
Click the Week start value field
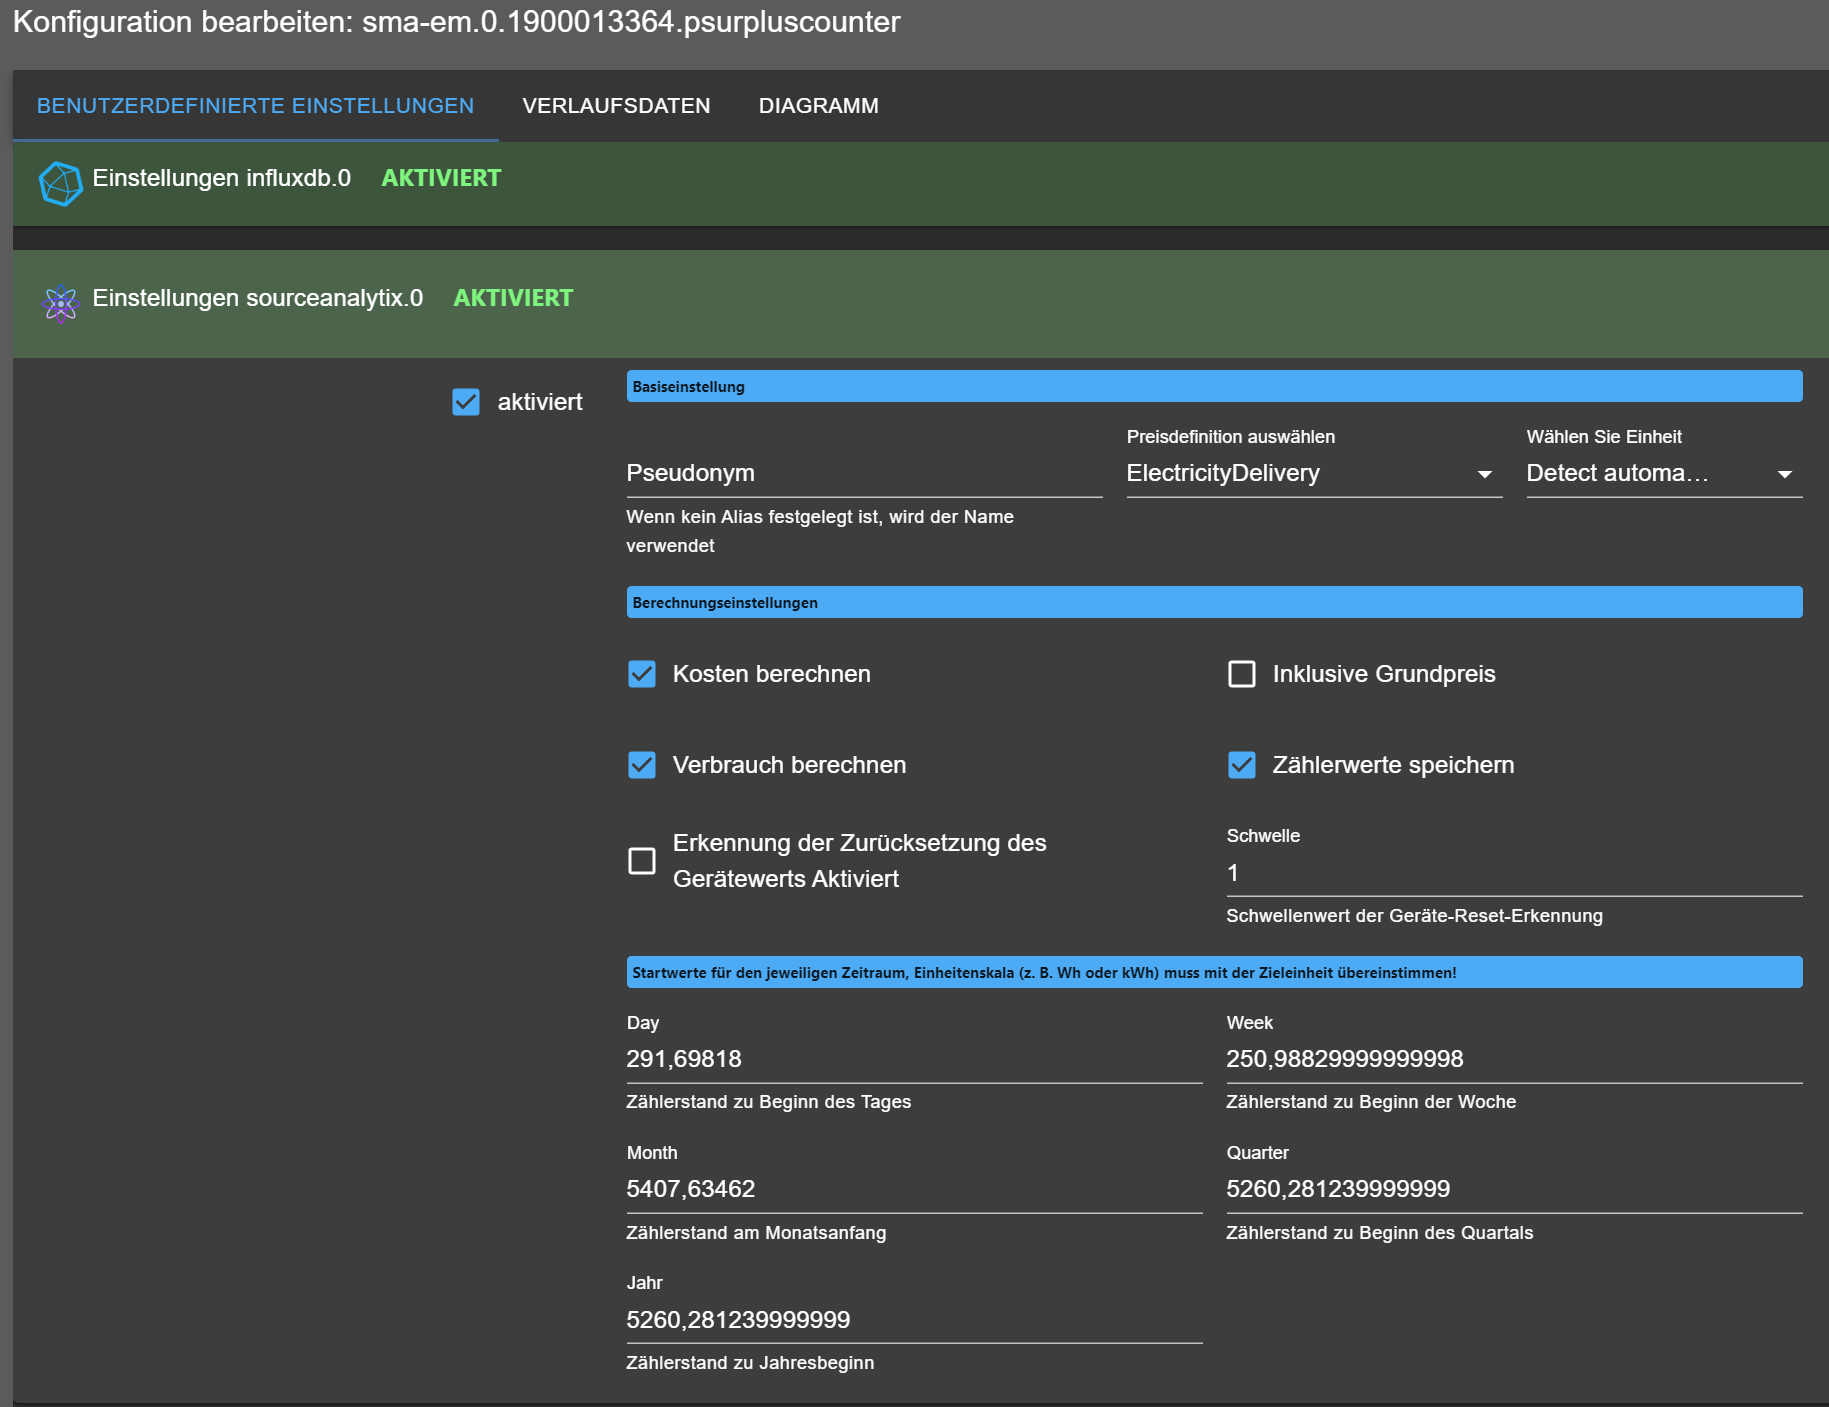click(1514, 1059)
